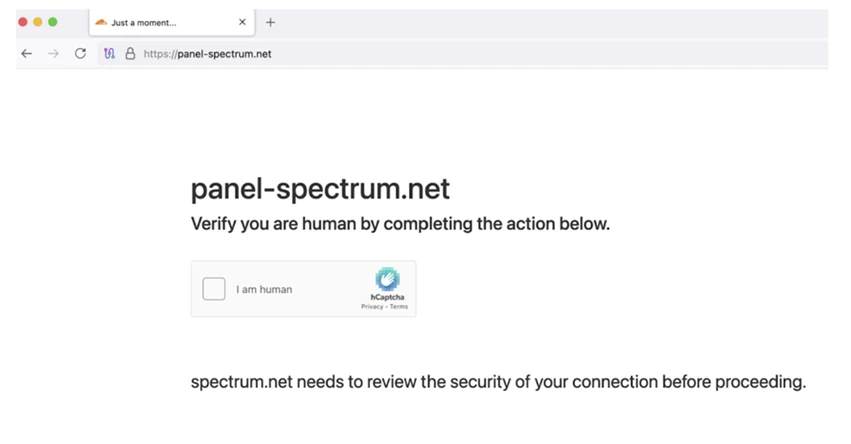Click the "Verify you are human" instruction text
The width and height of the screenshot is (851, 444).
[x=400, y=224]
